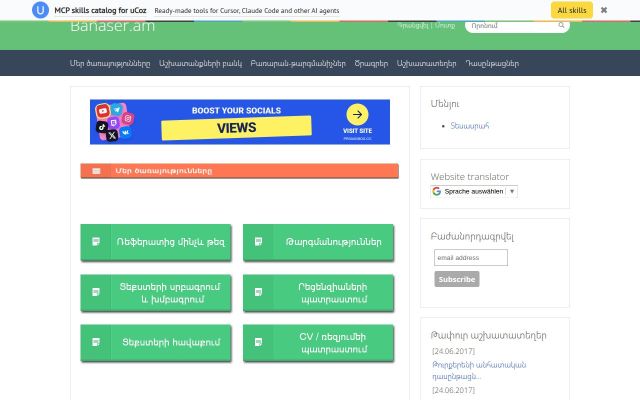Open Տեքստերի սրբագրում և խմբագրում button

[156, 293]
